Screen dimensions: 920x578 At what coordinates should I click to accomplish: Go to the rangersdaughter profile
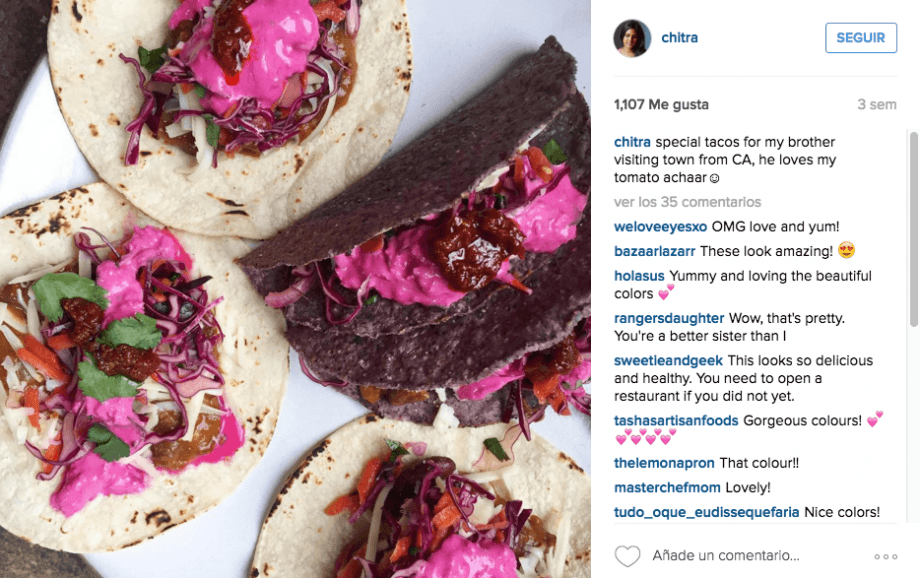coord(669,318)
